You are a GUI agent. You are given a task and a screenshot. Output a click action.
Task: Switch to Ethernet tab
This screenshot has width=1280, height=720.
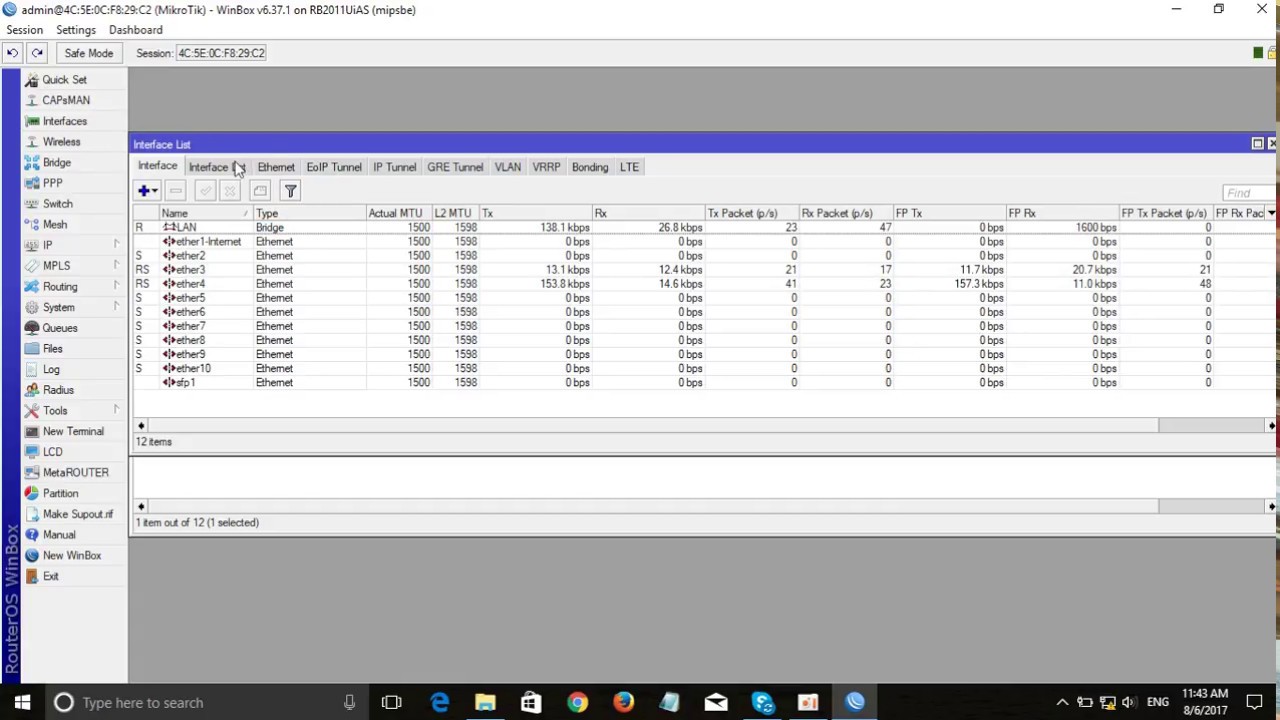[x=276, y=167]
